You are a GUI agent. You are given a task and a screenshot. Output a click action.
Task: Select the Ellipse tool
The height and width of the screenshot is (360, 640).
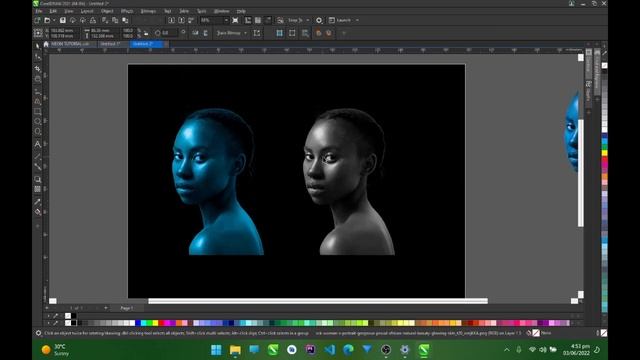click(x=38, y=122)
